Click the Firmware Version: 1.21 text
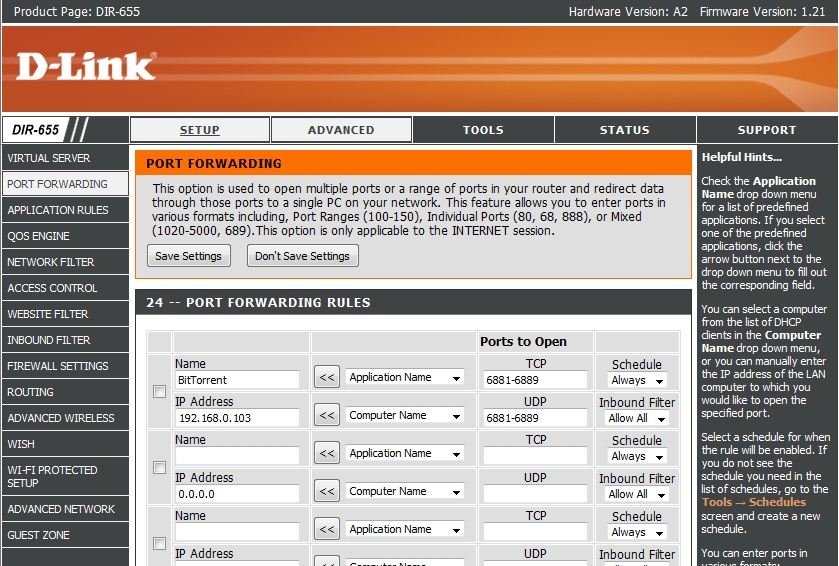 pyautogui.click(x=762, y=11)
